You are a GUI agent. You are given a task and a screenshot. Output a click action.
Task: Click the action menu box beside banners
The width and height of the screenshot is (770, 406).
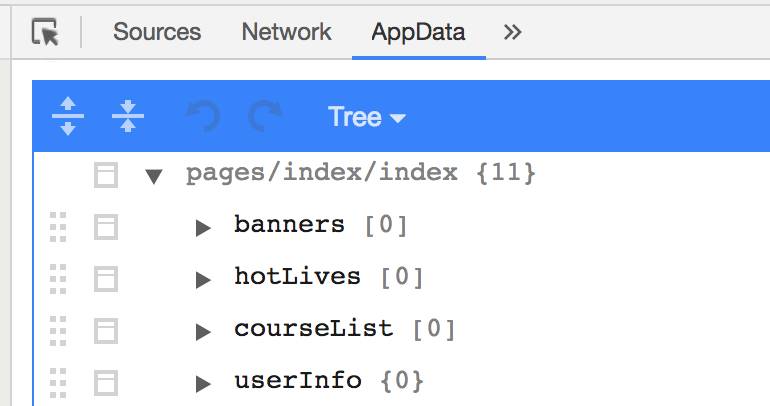(x=105, y=227)
